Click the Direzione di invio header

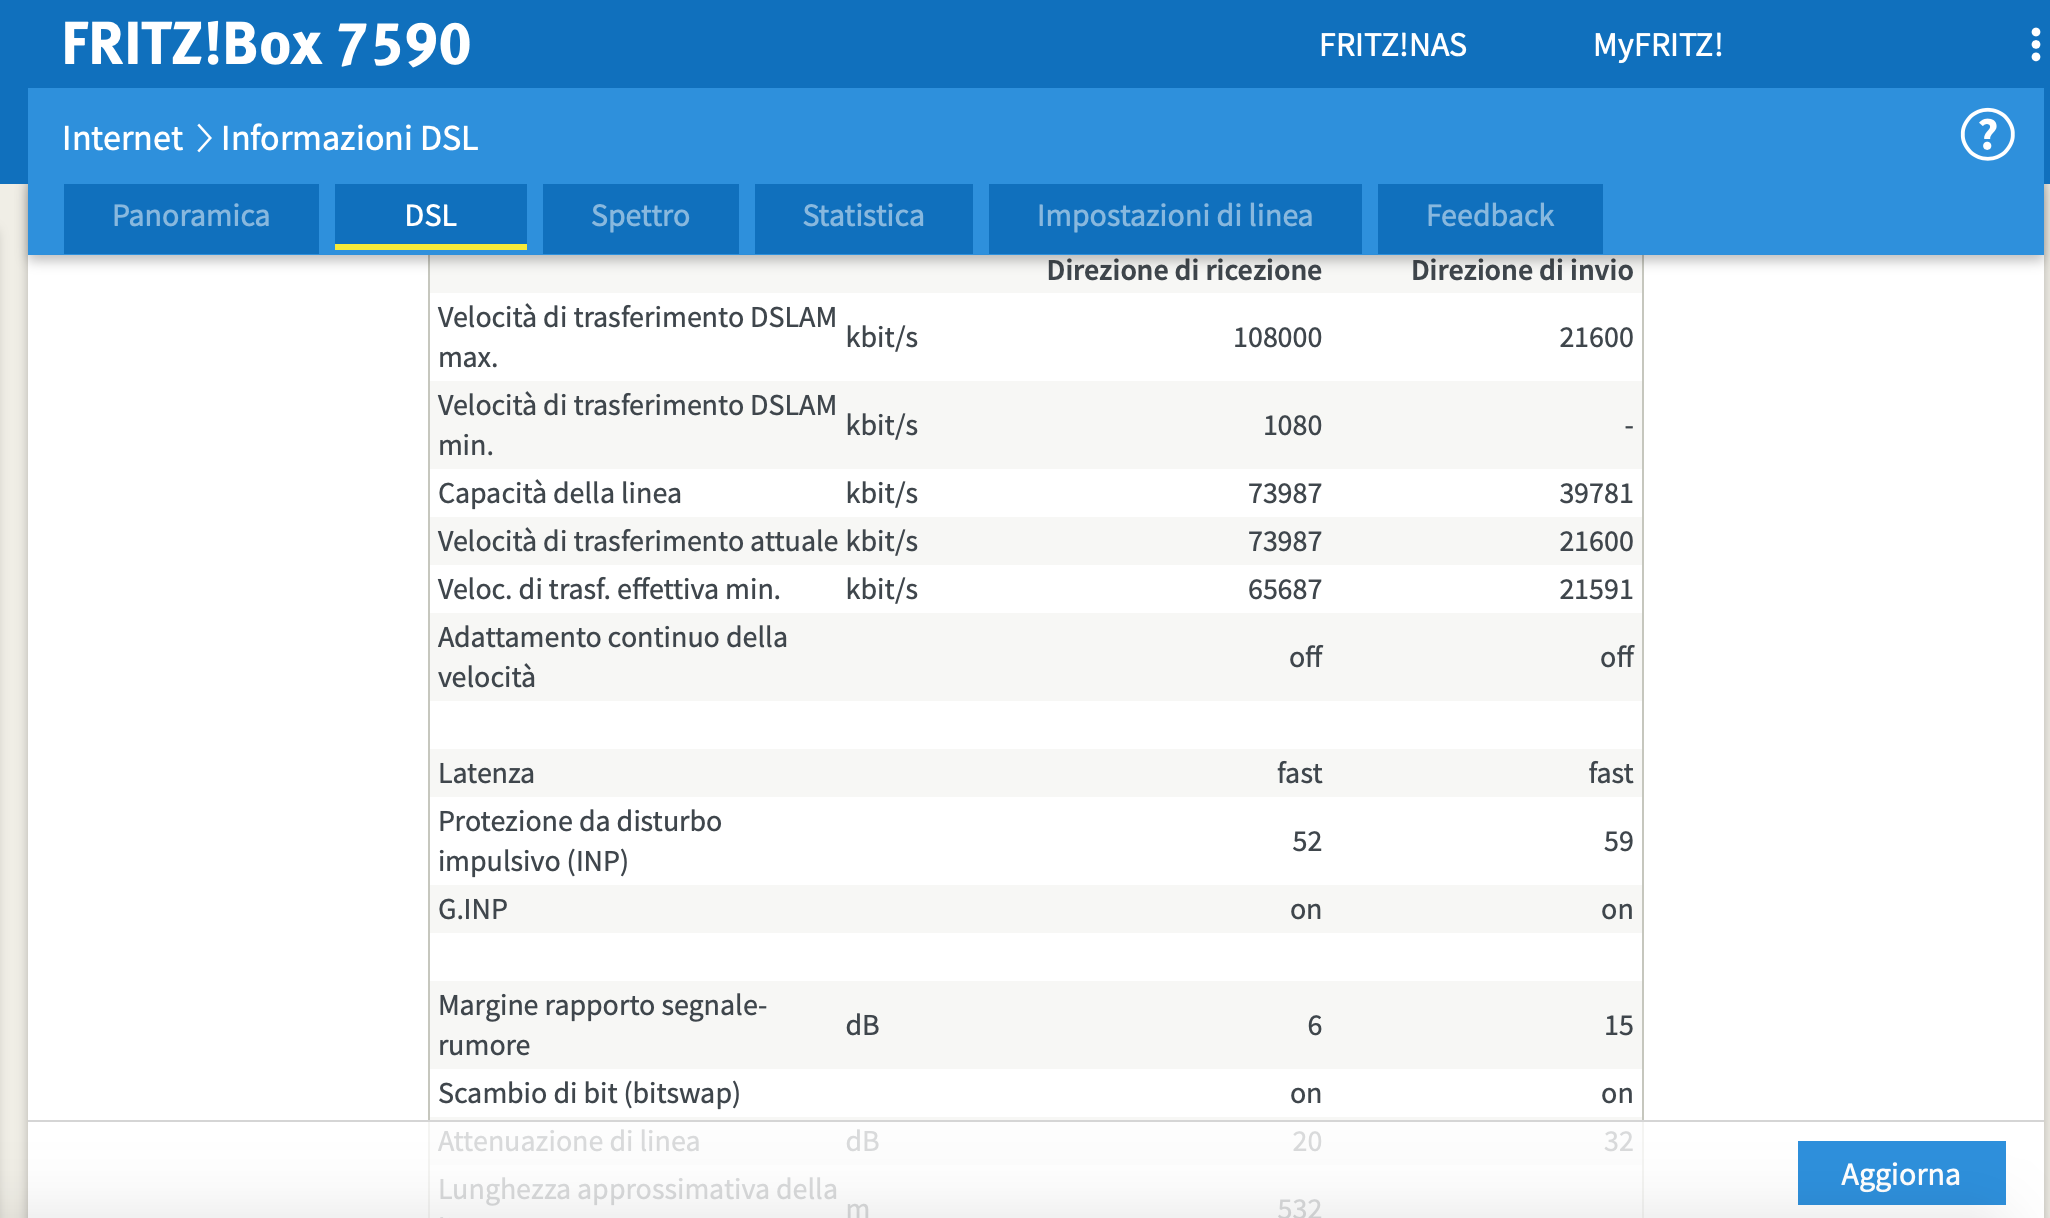tap(1521, 271)
